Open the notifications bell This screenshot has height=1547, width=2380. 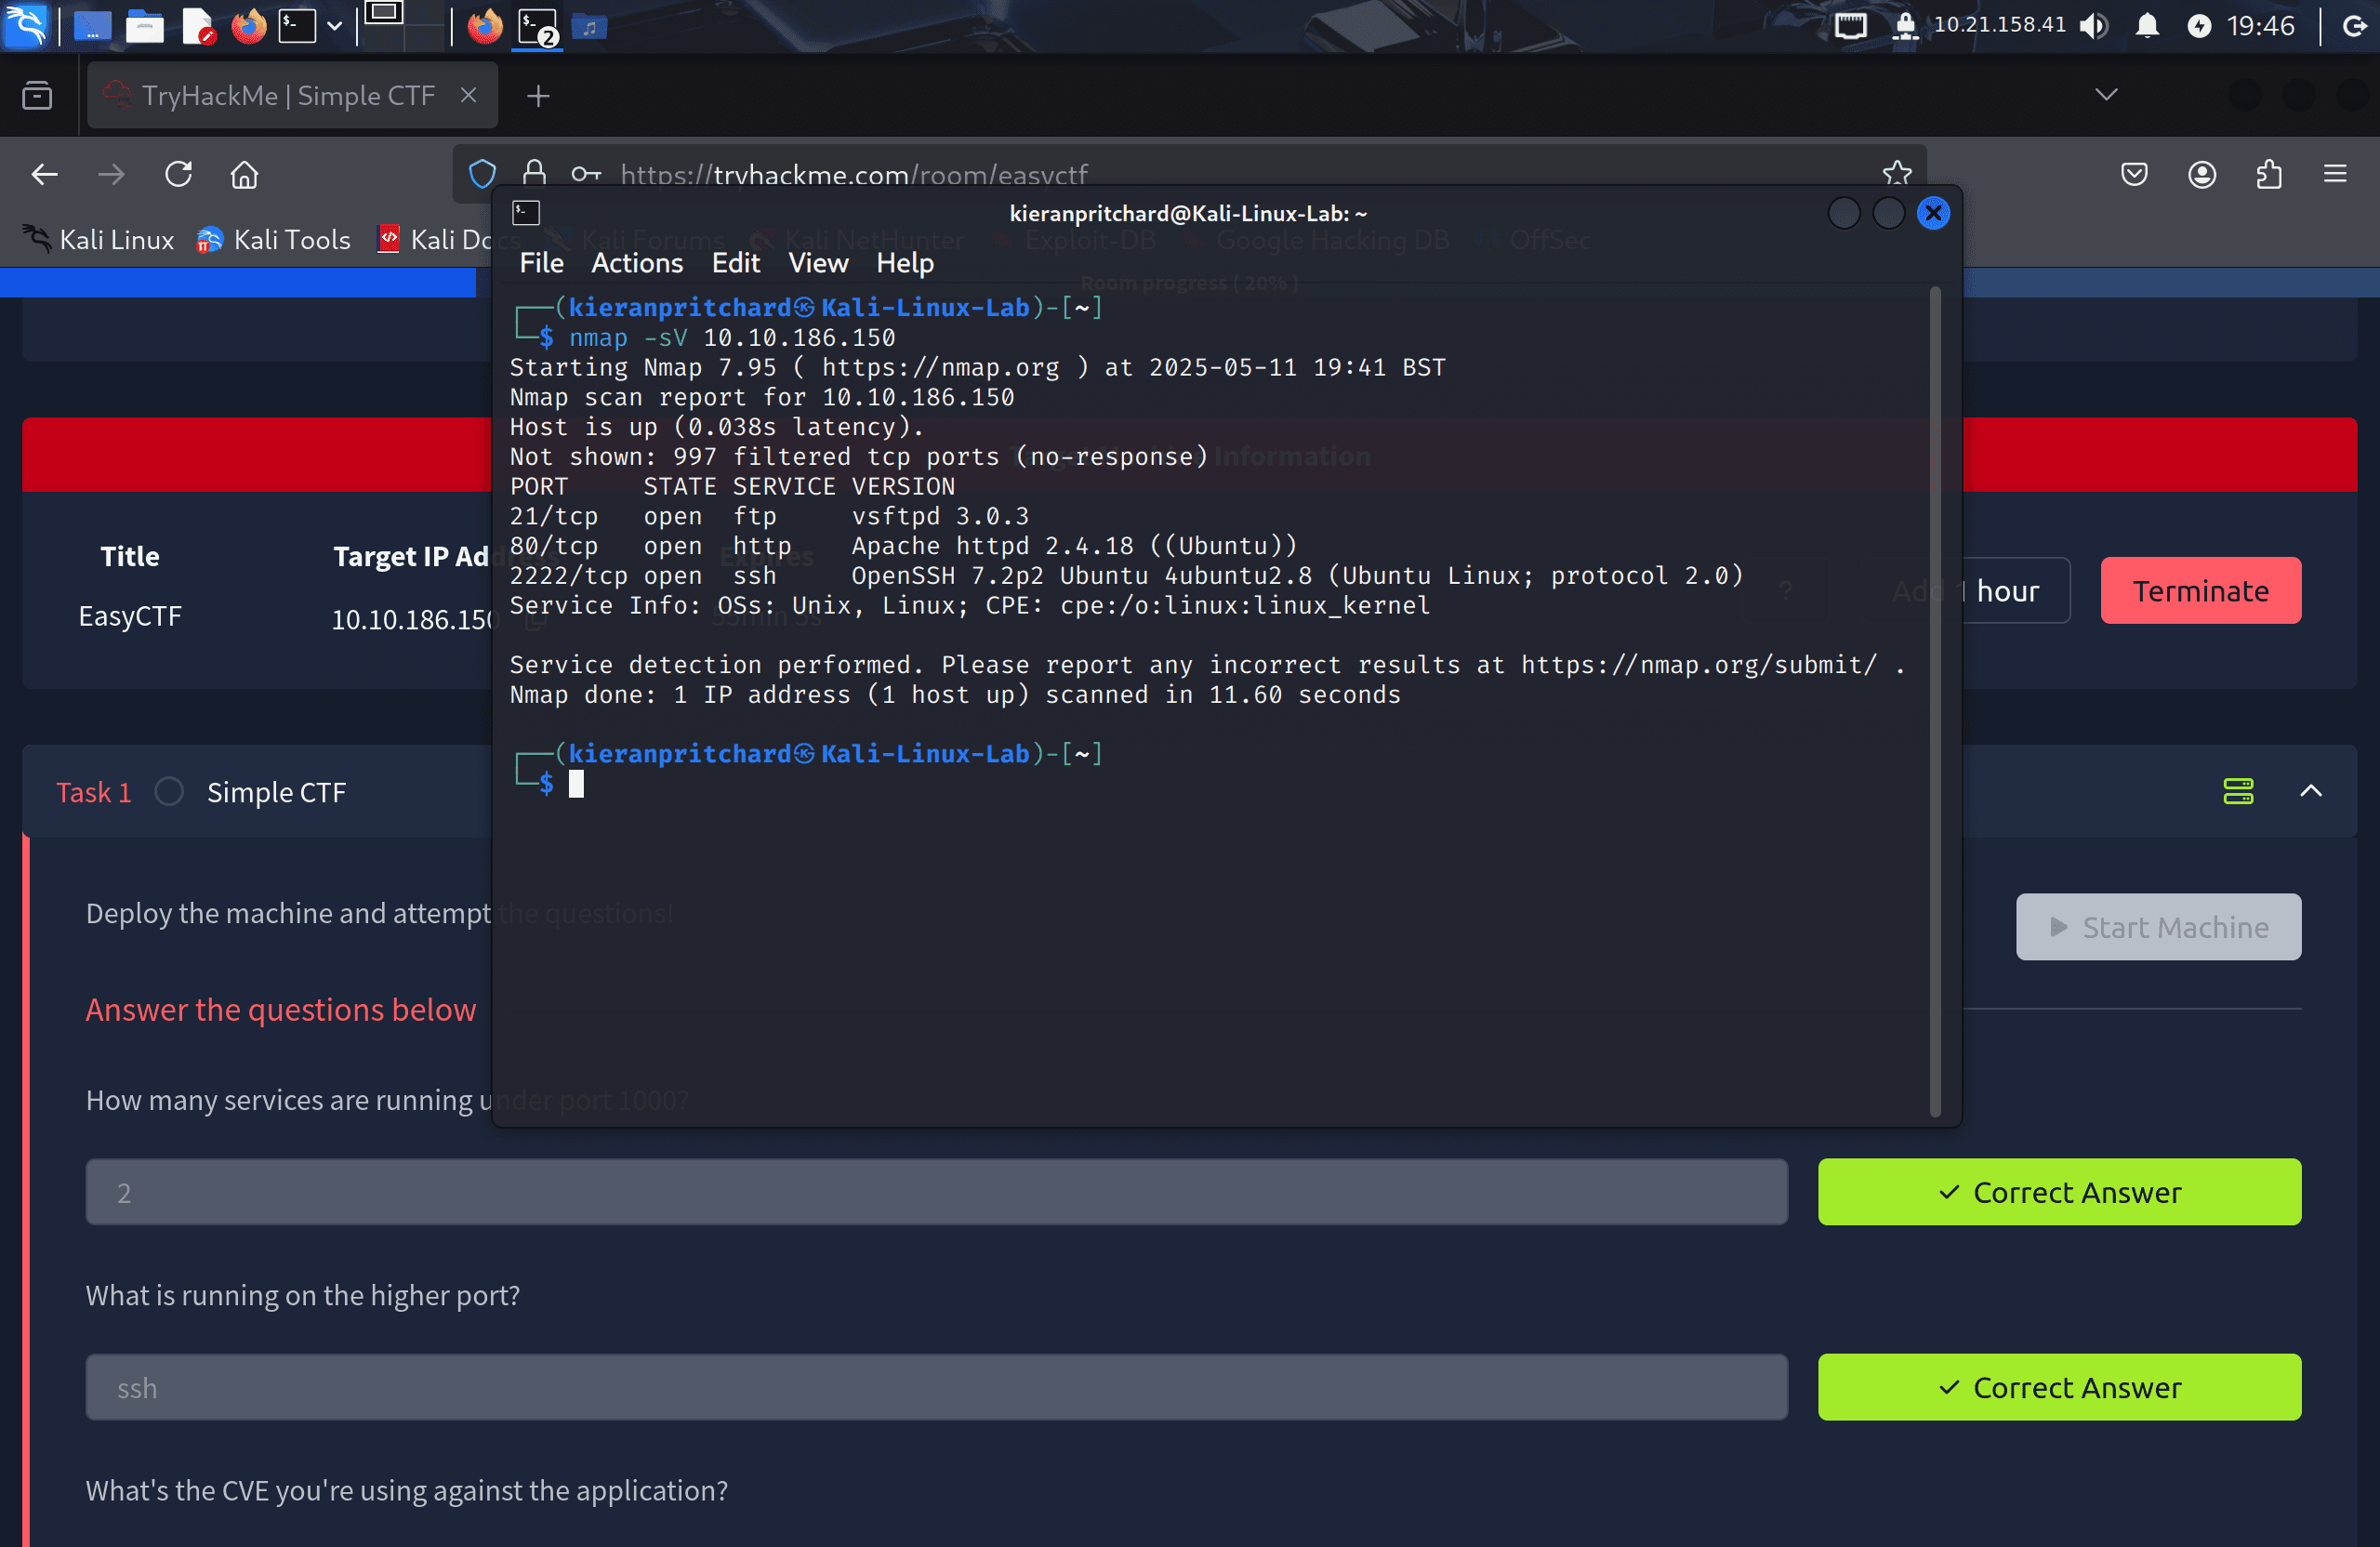[x=2147, y=26]
